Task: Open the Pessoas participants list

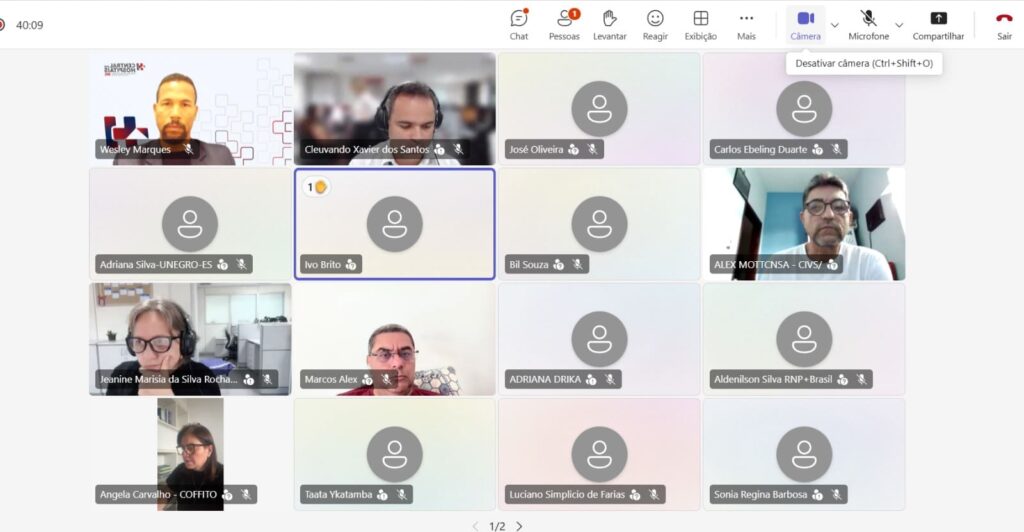Action: pyautogui.click(x=564, y=24)
